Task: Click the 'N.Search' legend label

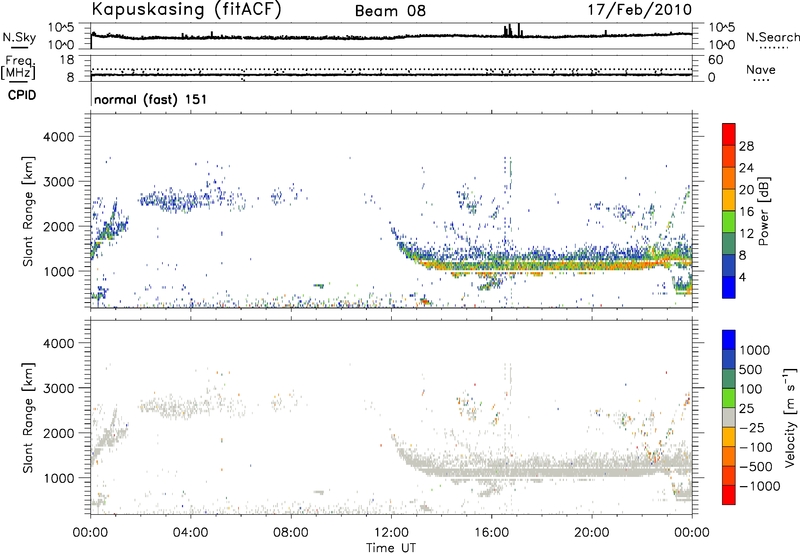Action: [x=772, y=37]
